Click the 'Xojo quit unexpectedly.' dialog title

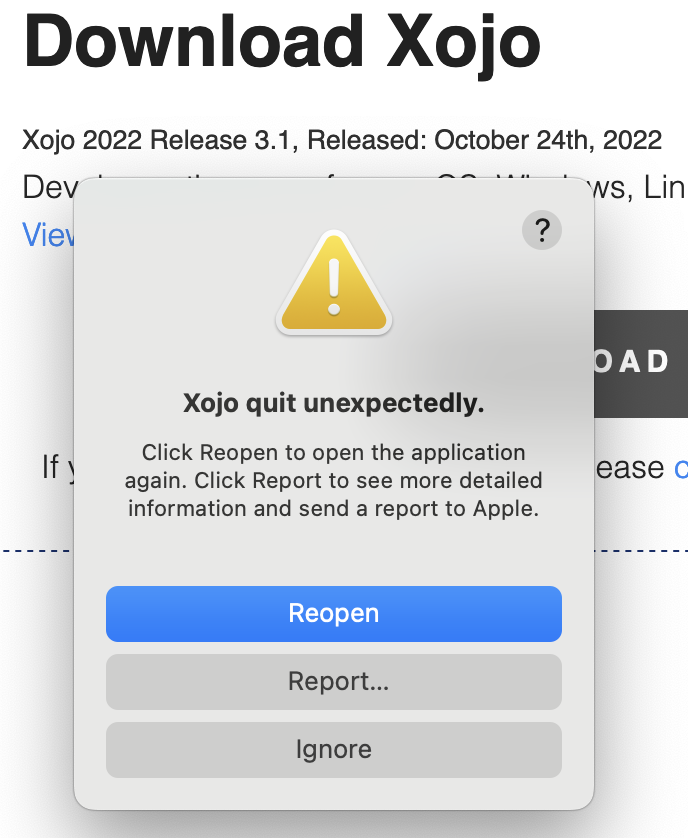334,404
